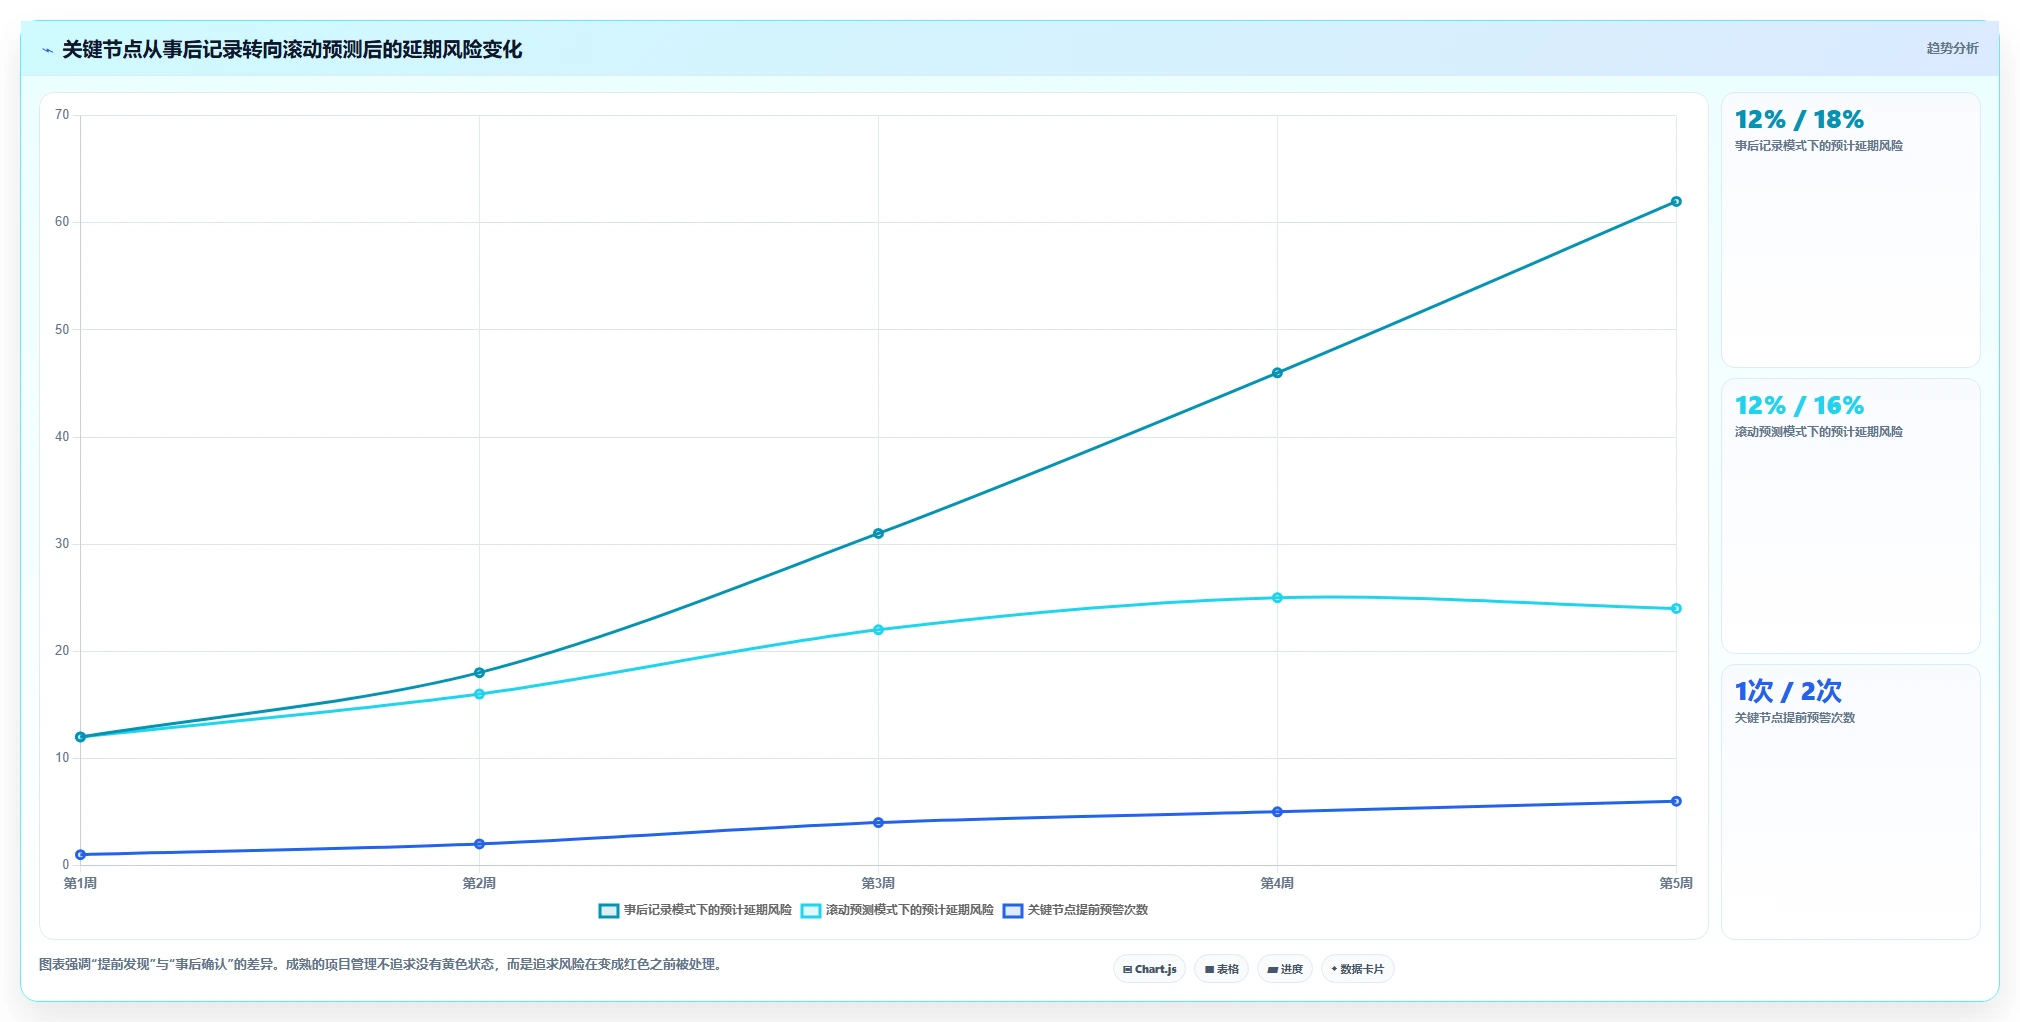The image size is (2020, 1022).
Task: Click the footnote text beginning 图表强调
Action: pyautogui.click(x=382, y=965)
